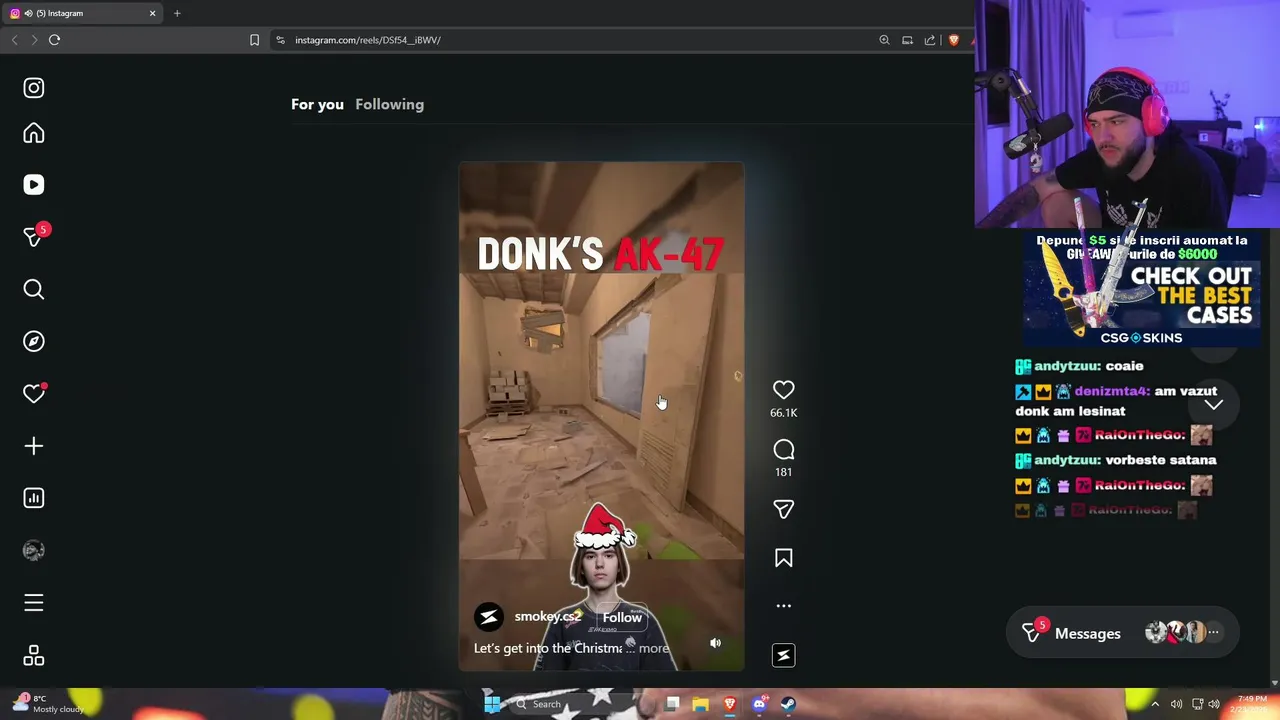Save the reel with bookmark icon
This screenshot has height=720, width=1280.
coord(783,558)
